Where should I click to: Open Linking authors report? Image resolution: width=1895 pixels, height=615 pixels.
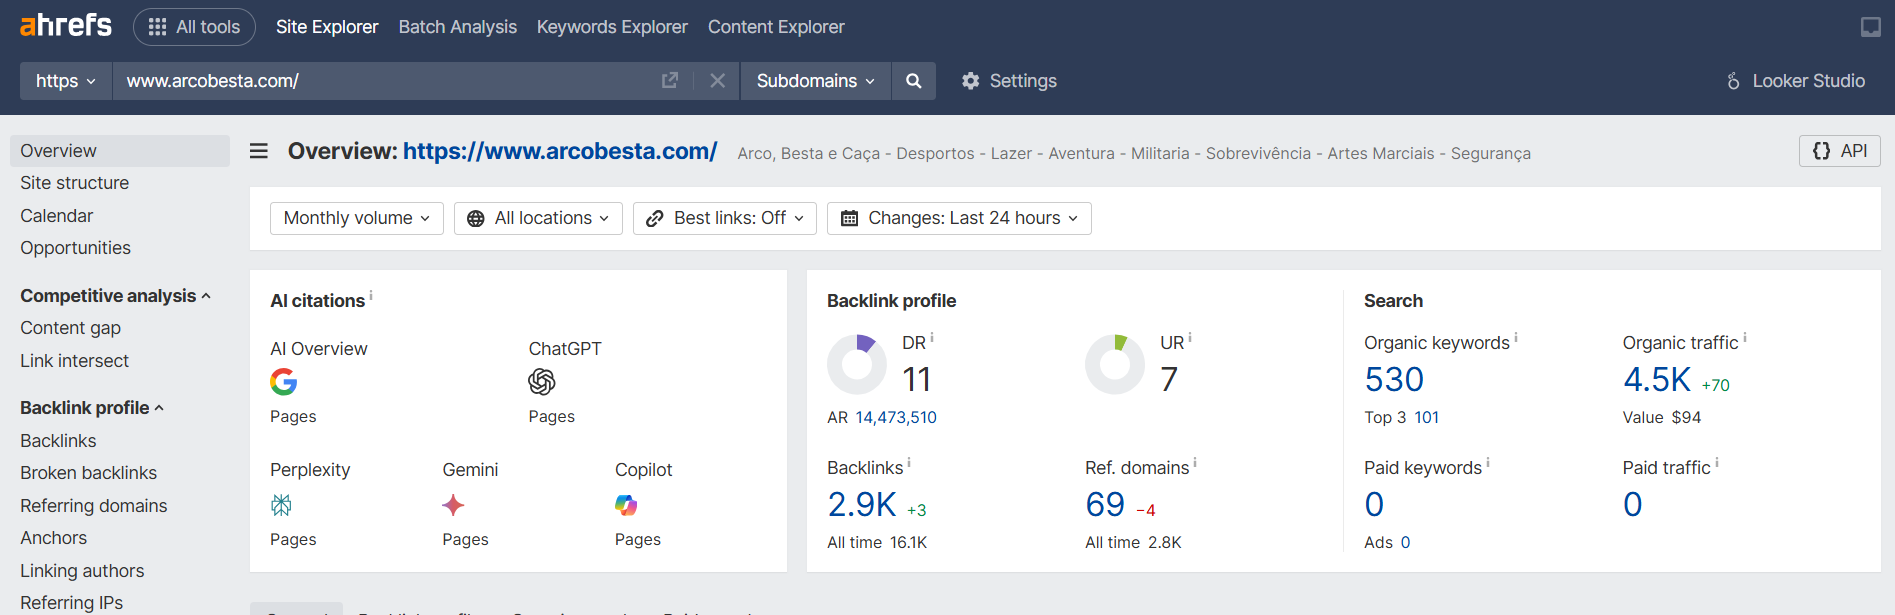click(x=82, y=571)
